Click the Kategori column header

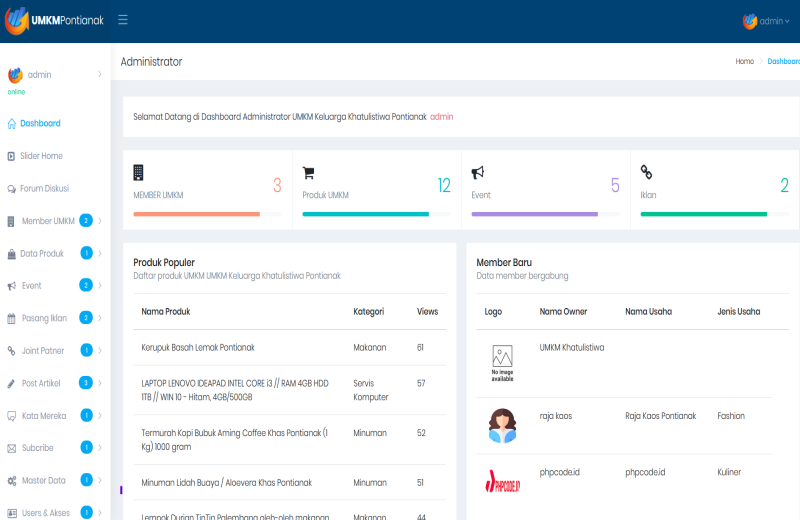pyautogui.click(x=368, y=312)
